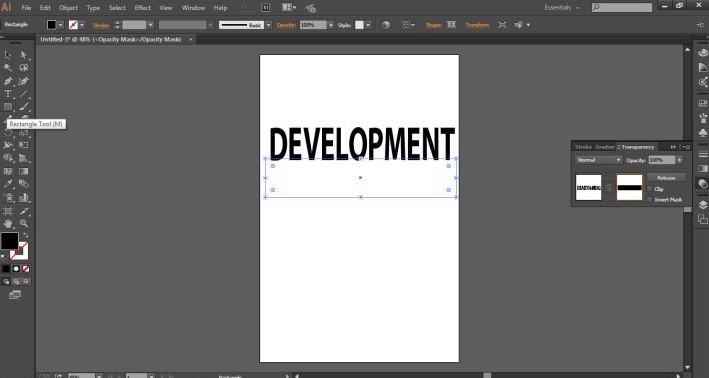Open the Symbols panel icon
This screenshot has height=378, width=709.
tap(703, 132)
